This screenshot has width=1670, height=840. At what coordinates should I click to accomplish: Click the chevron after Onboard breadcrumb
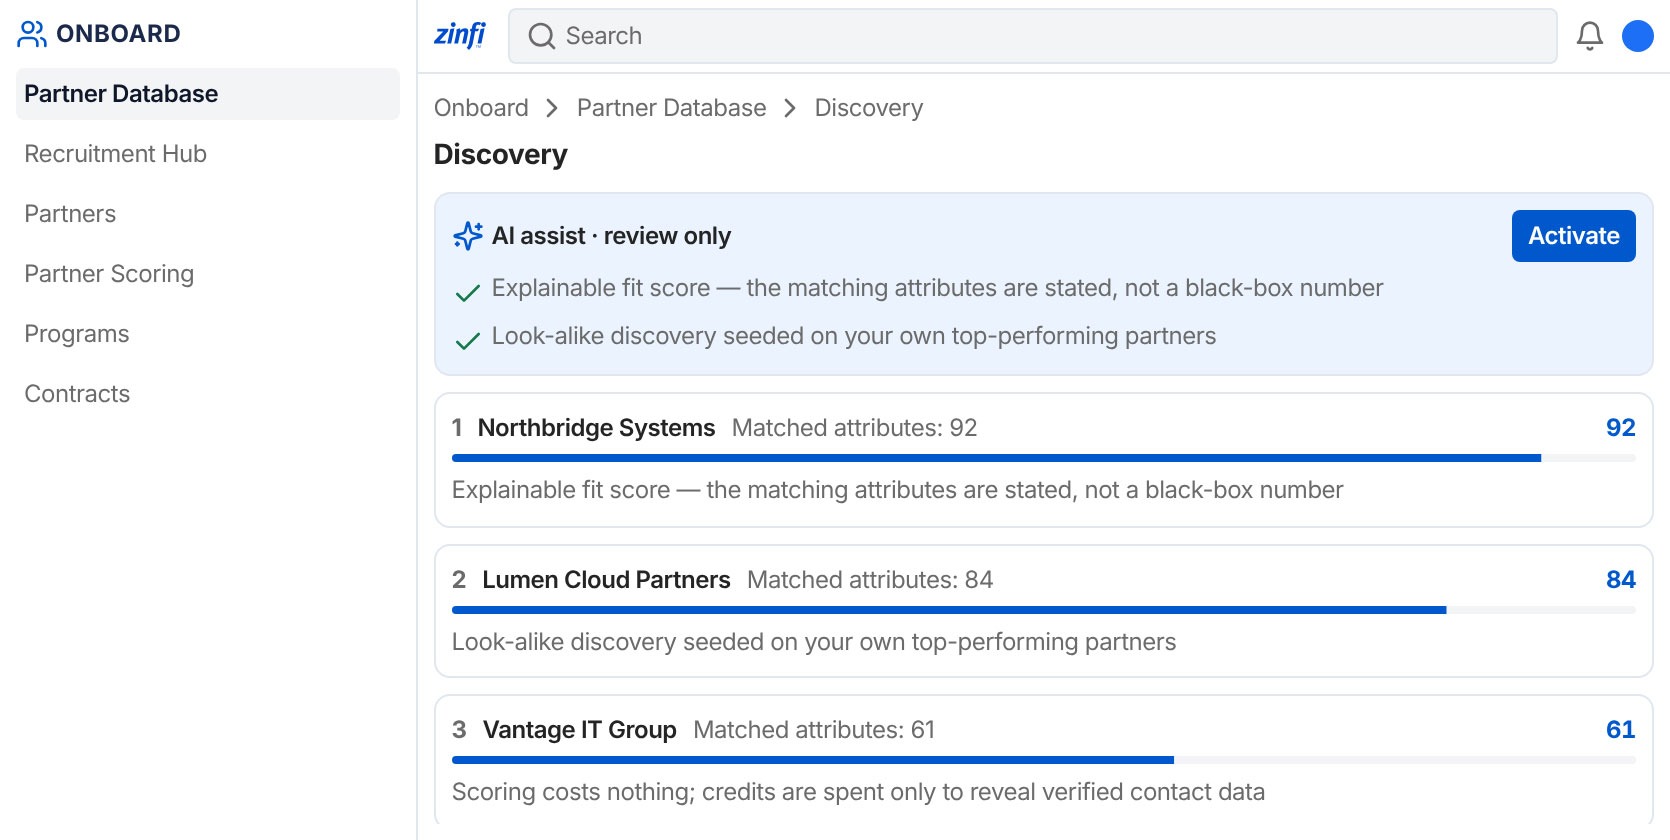point(552,108)
